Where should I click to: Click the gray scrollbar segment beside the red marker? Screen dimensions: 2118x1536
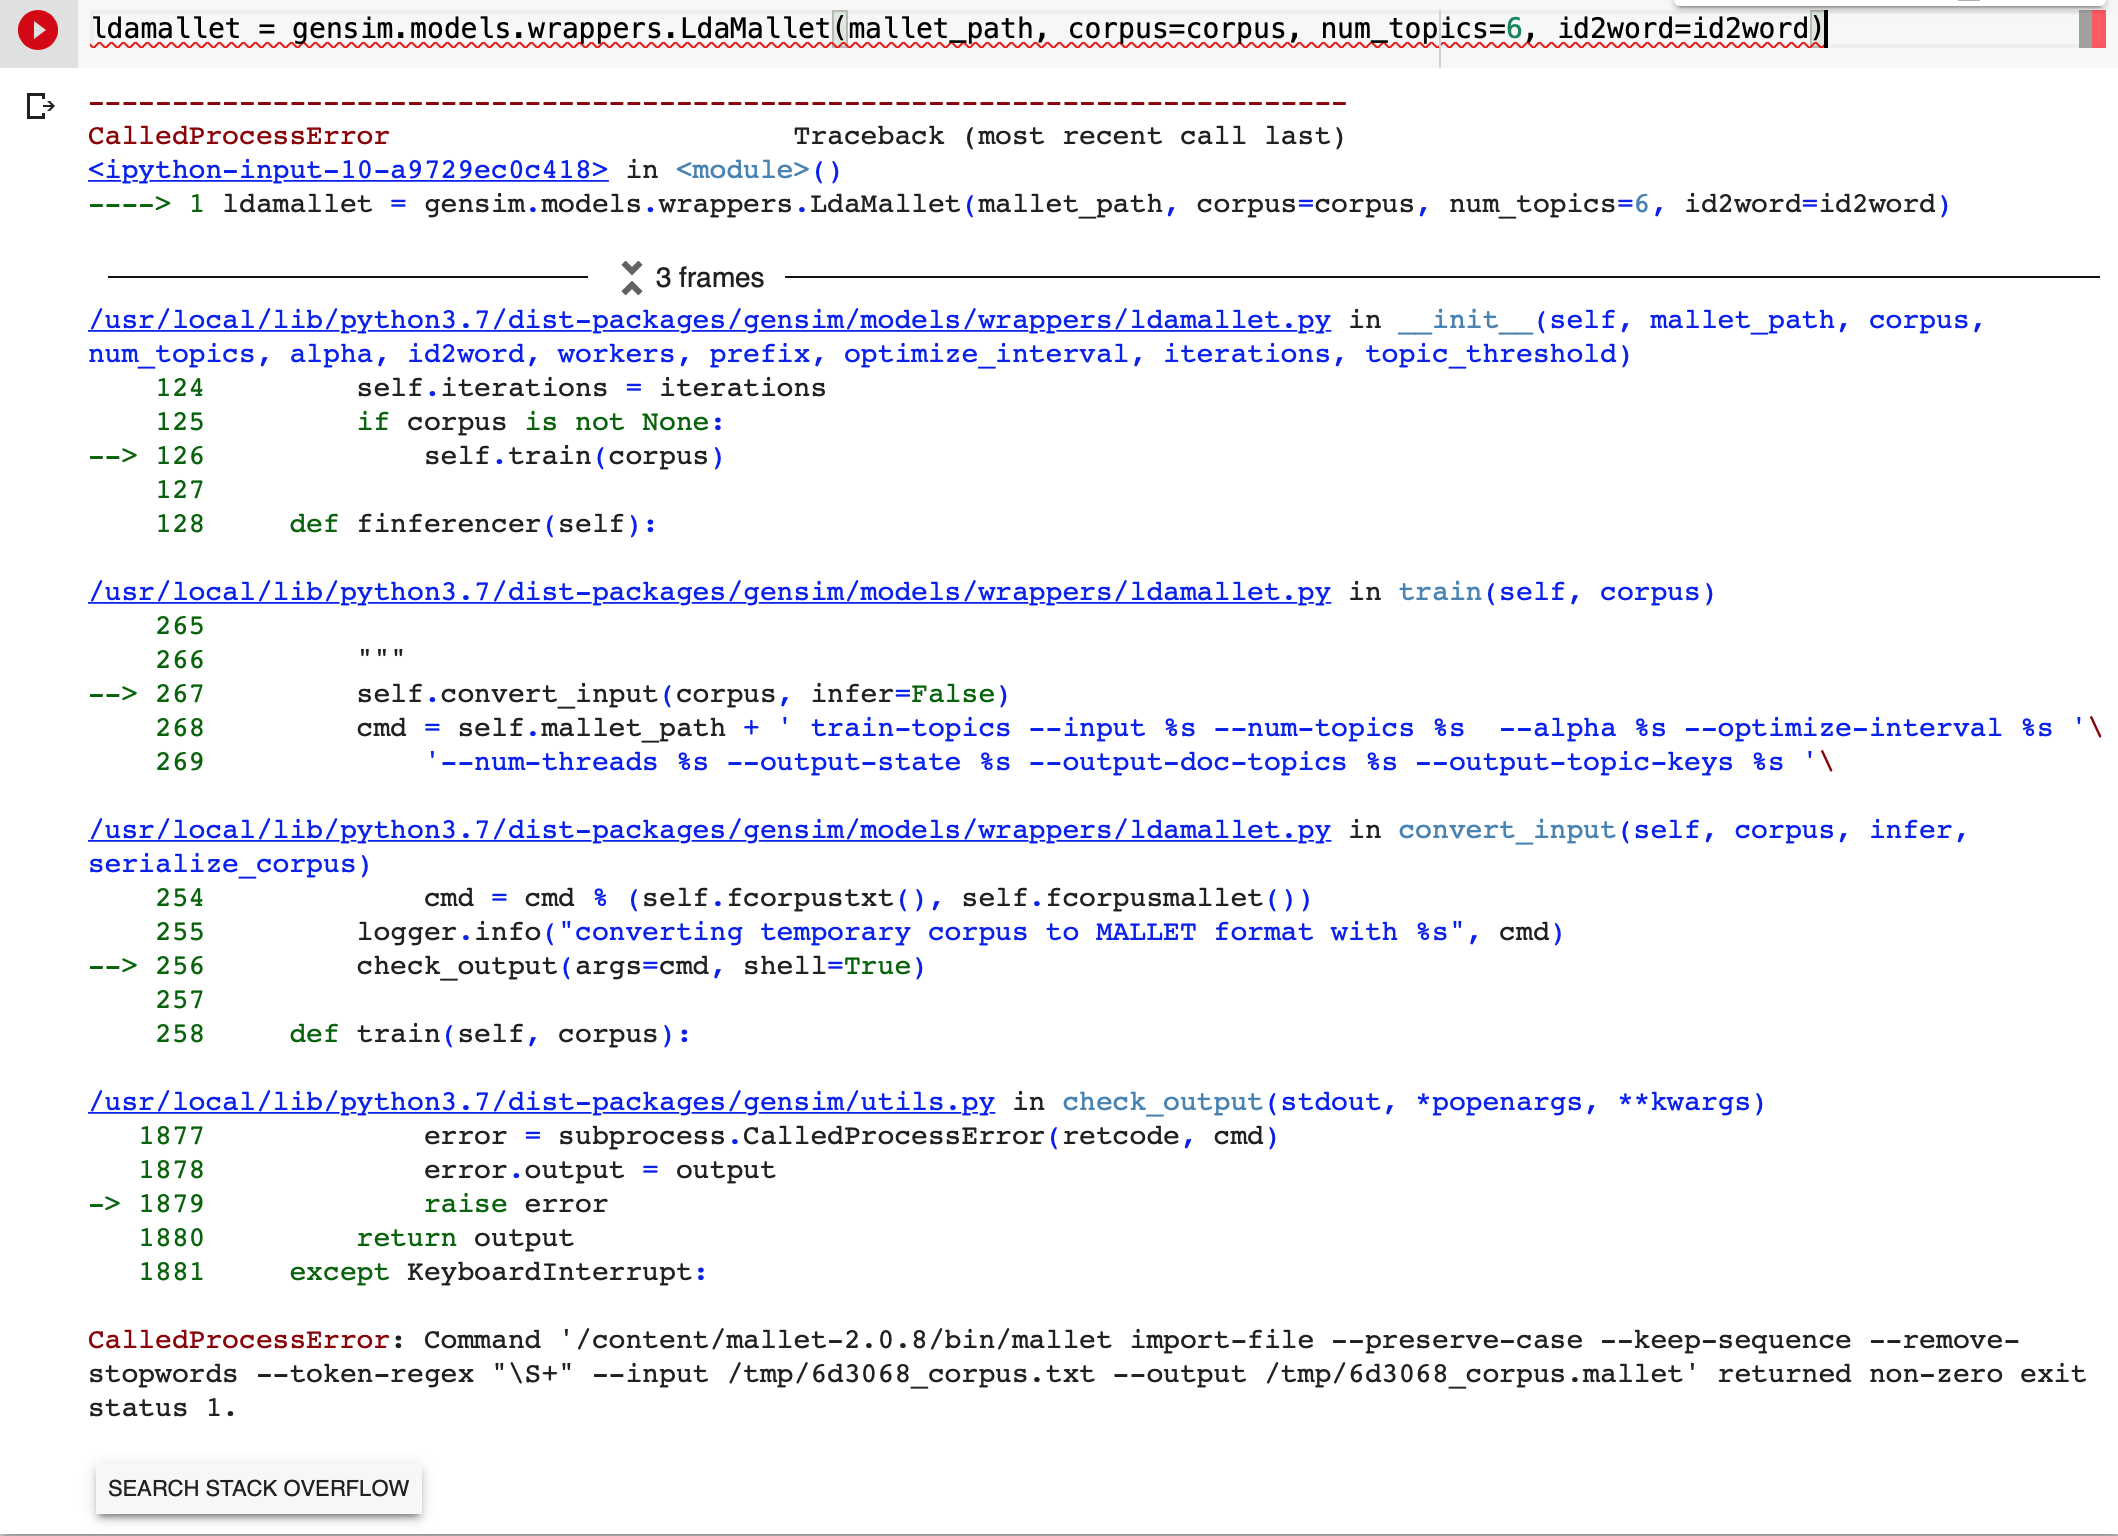[2086, 28]
